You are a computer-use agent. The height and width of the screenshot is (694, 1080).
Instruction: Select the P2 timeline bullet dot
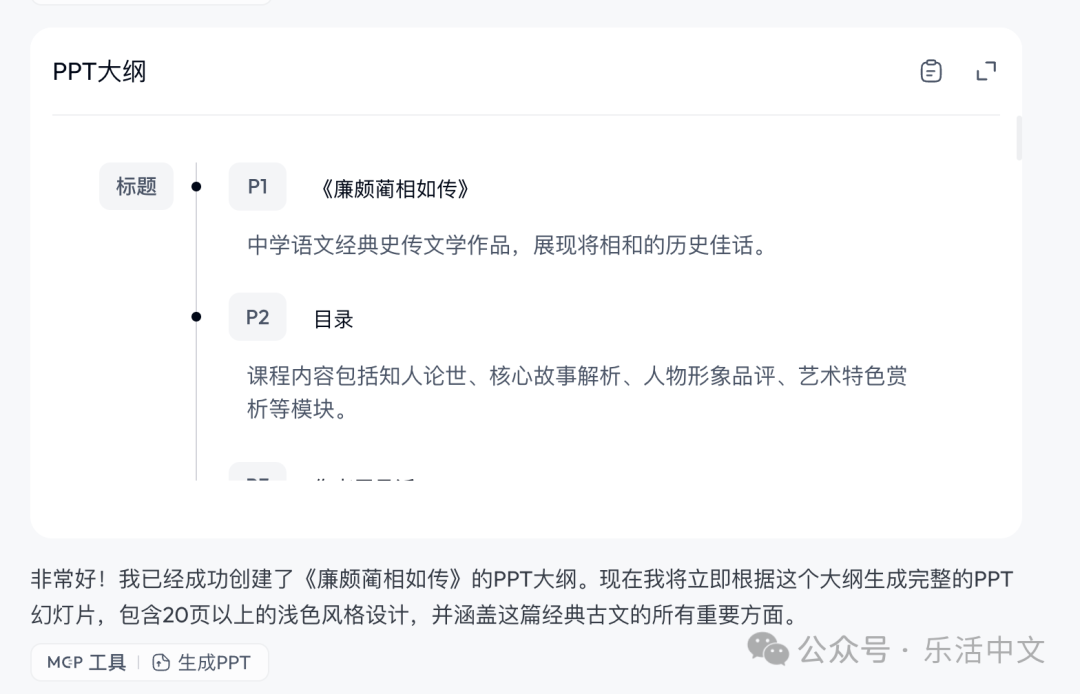click(196, 317)
